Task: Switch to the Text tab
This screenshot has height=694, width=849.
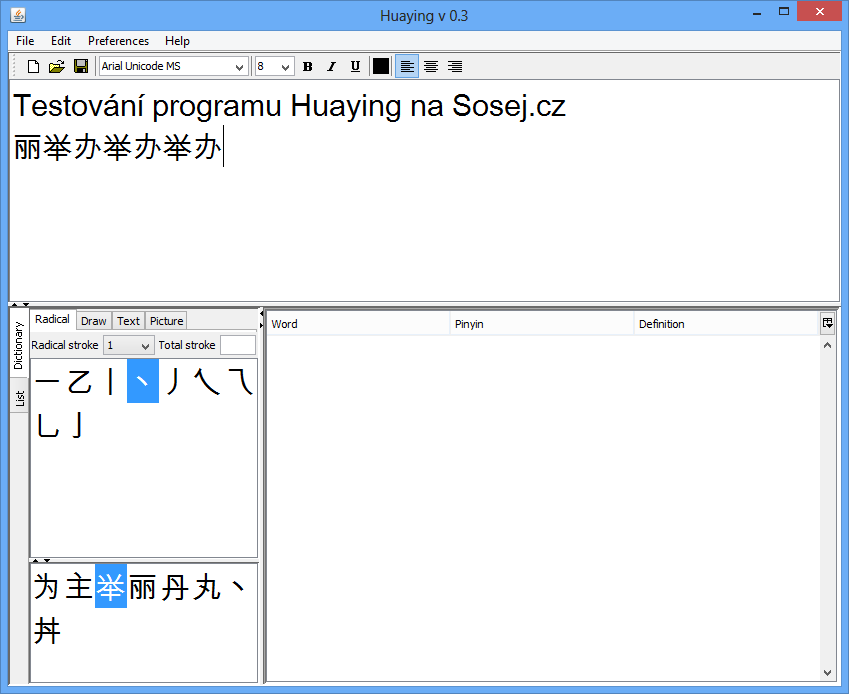Action: click(x=128, y=321)
